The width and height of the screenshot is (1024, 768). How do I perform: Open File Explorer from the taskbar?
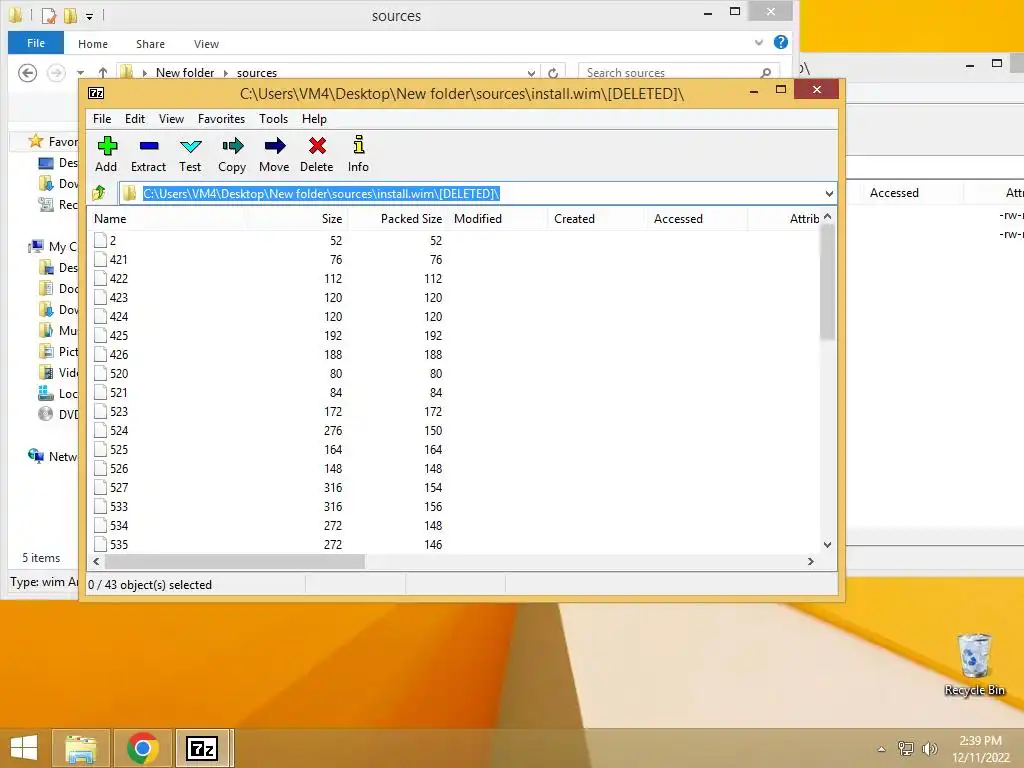click(80, 748)
